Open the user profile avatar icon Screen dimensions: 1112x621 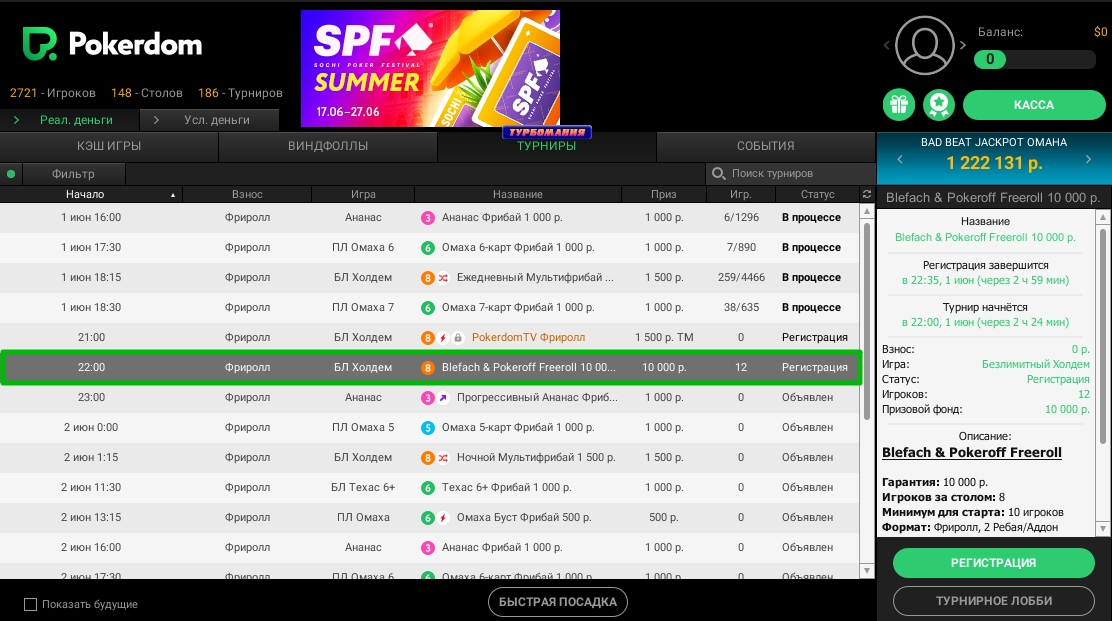point(924,45)
